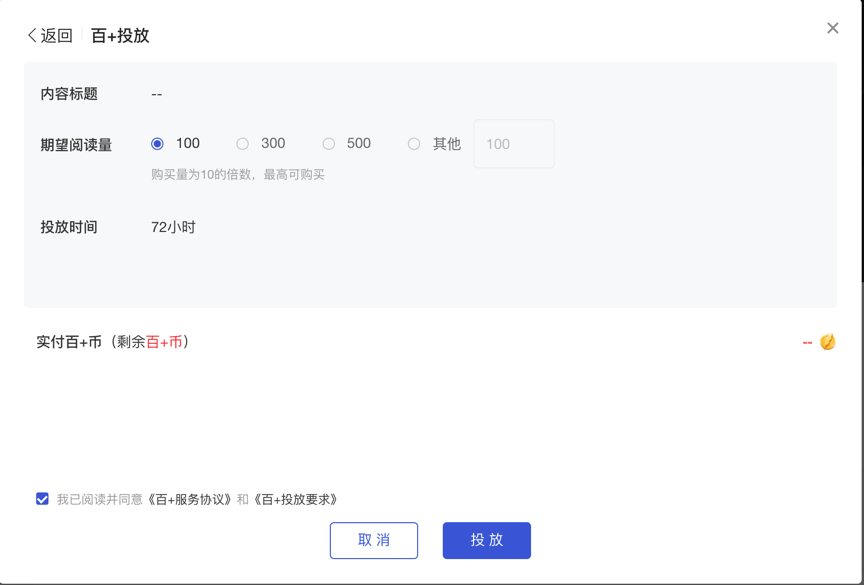The height and width of the screenshot is (585, 864).
Task: Click the red 百+币 remaining balance text
Action: point(164,342)
